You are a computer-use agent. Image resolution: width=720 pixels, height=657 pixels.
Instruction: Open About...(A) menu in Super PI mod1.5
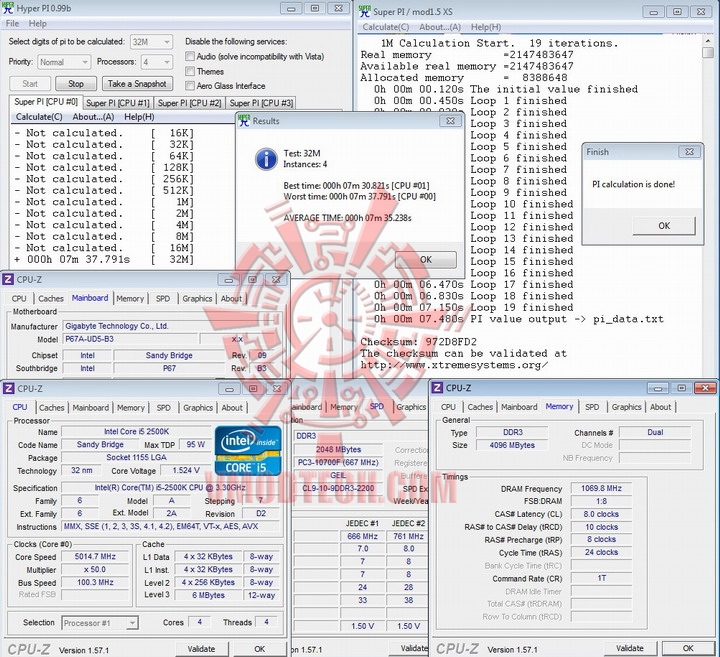click(x=440, y=27)
